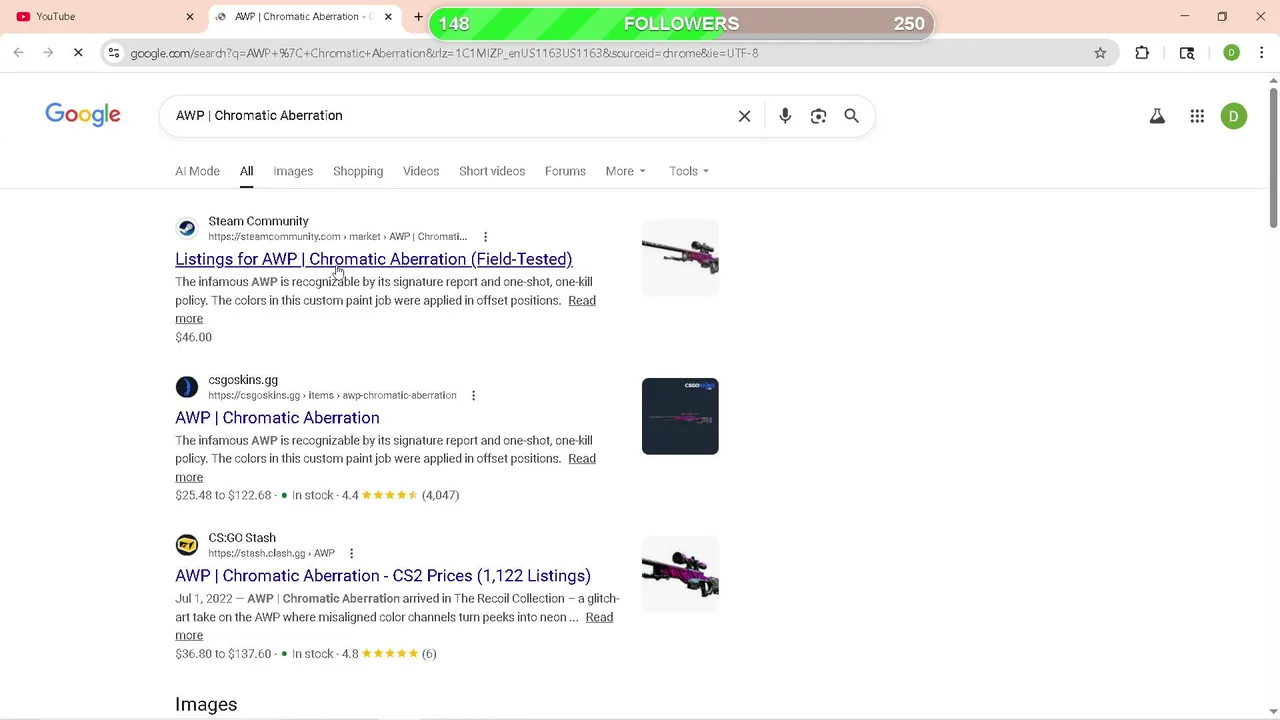View site information icon in address bar
Image resolution: width=1280 pixels, height=720 pixels.
click(114, 53)
